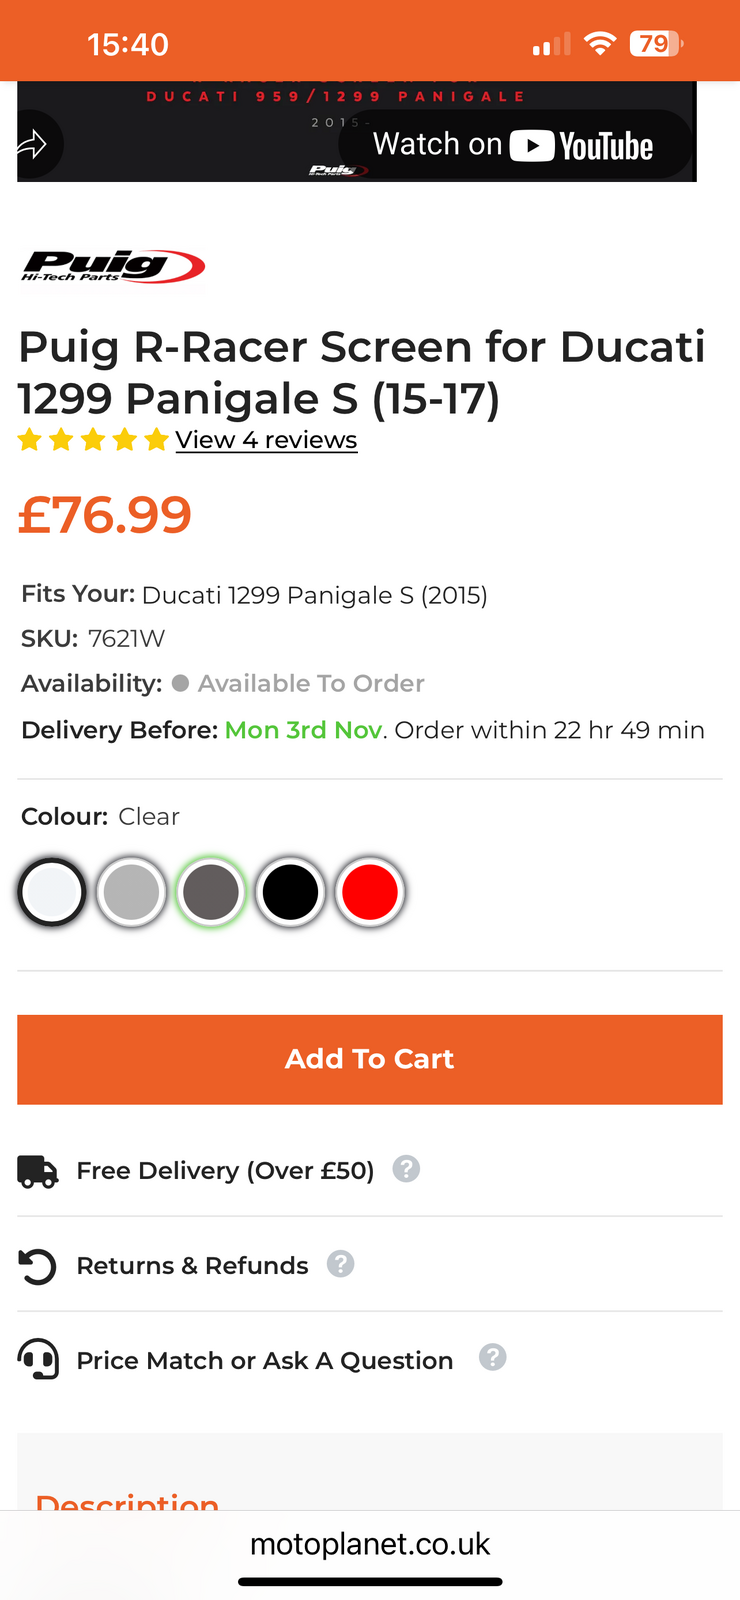Open Price Match or Ask A Question
This screenshot has height=1600, width=740.
tap(265, 1361)
